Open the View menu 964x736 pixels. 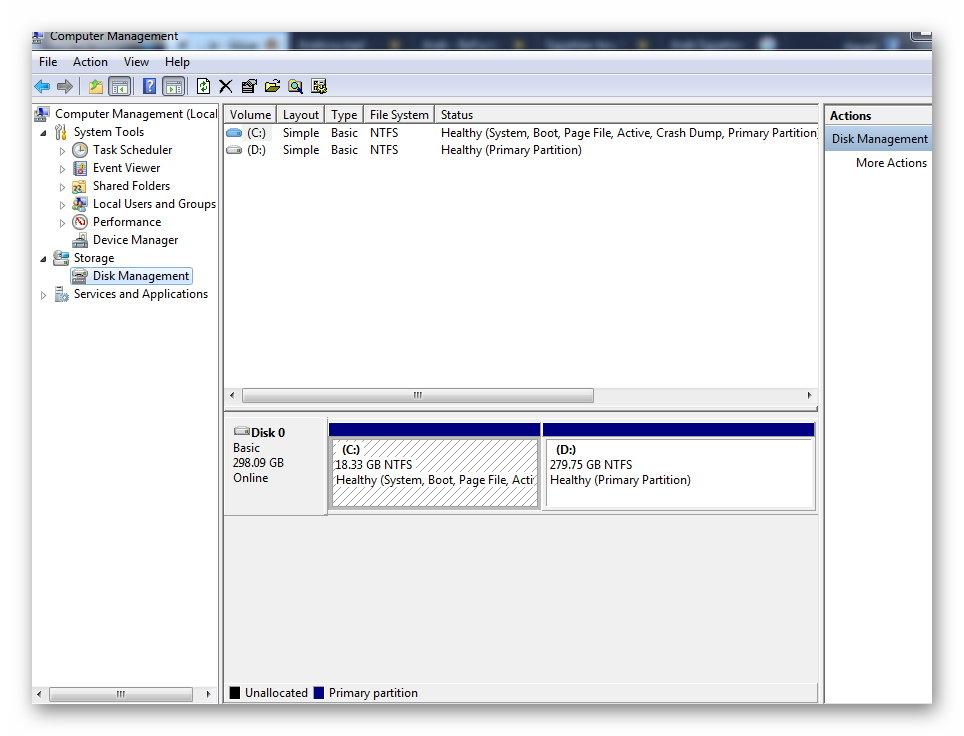click(136, 62)
